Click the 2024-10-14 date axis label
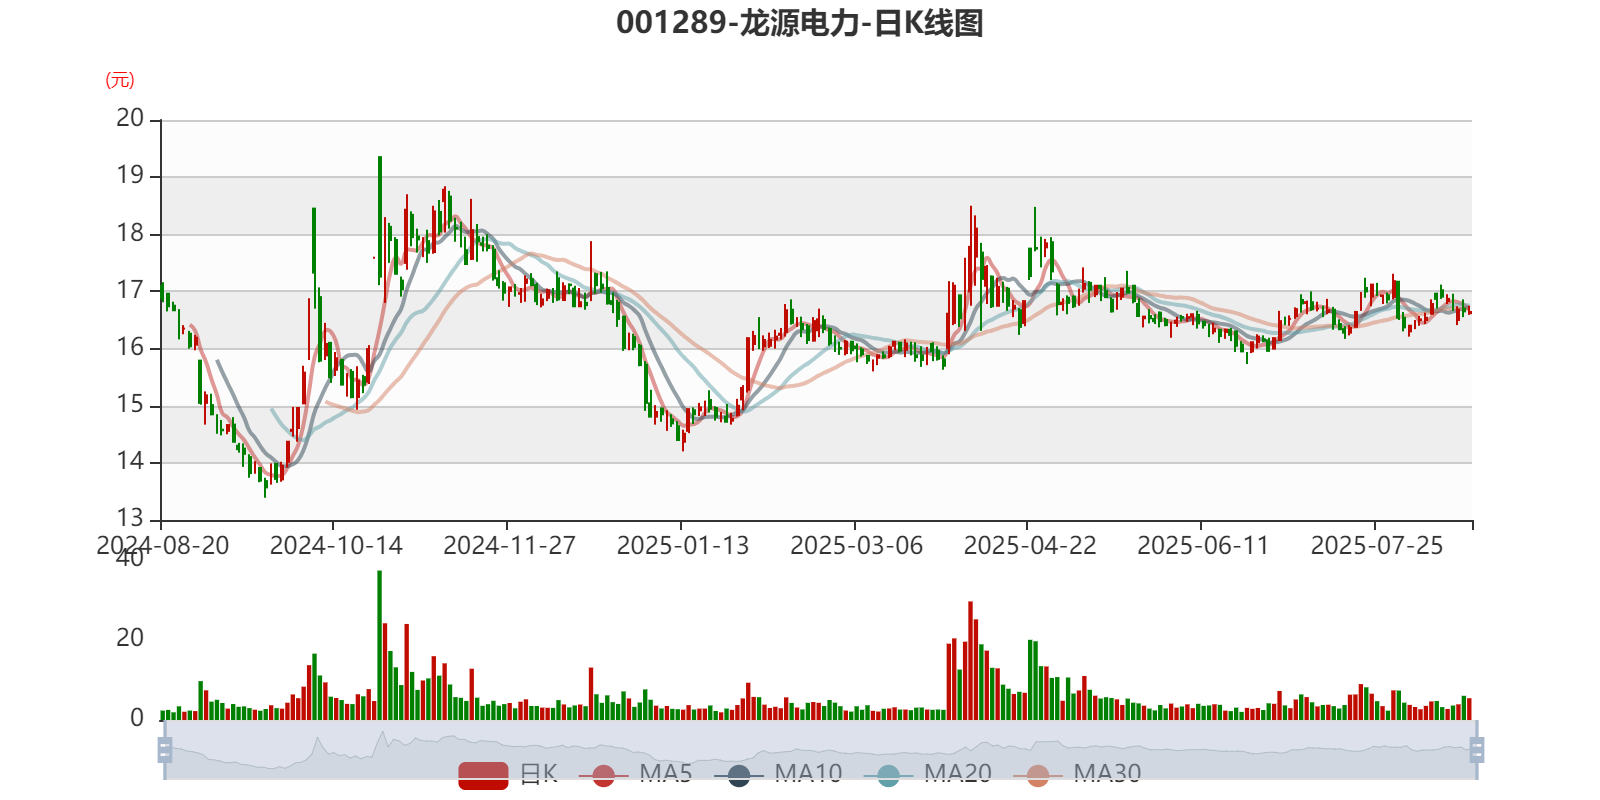1600x800 pixels. pyautogui.click(x=336, y=545)
